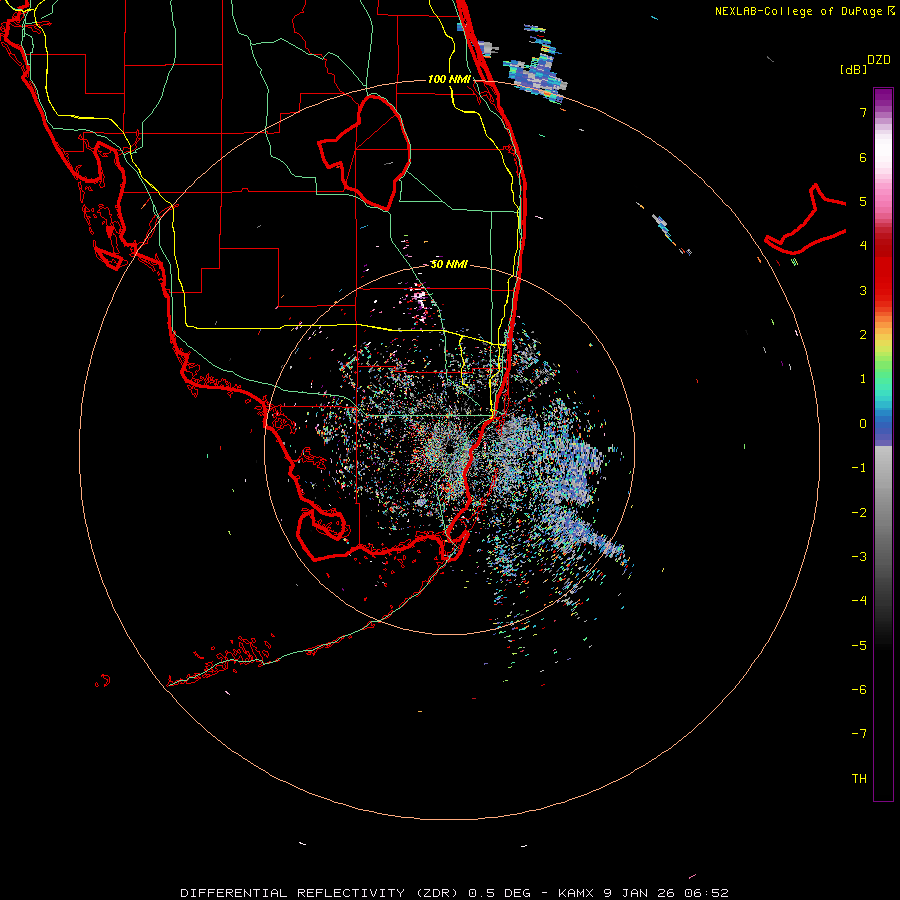This screenshot has height=900, width=900.
Task: Click the -7 value on the color scale
Action: (859, 734)
